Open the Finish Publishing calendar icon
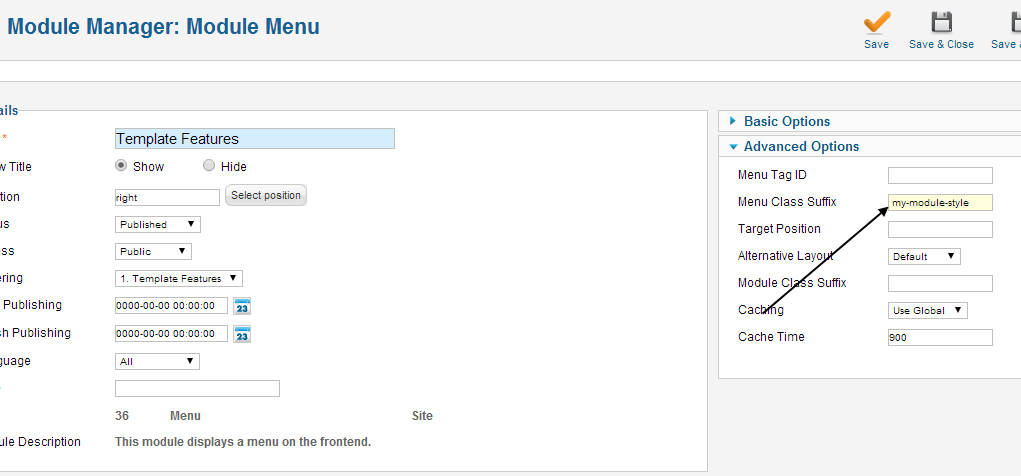 coord(242,334)
